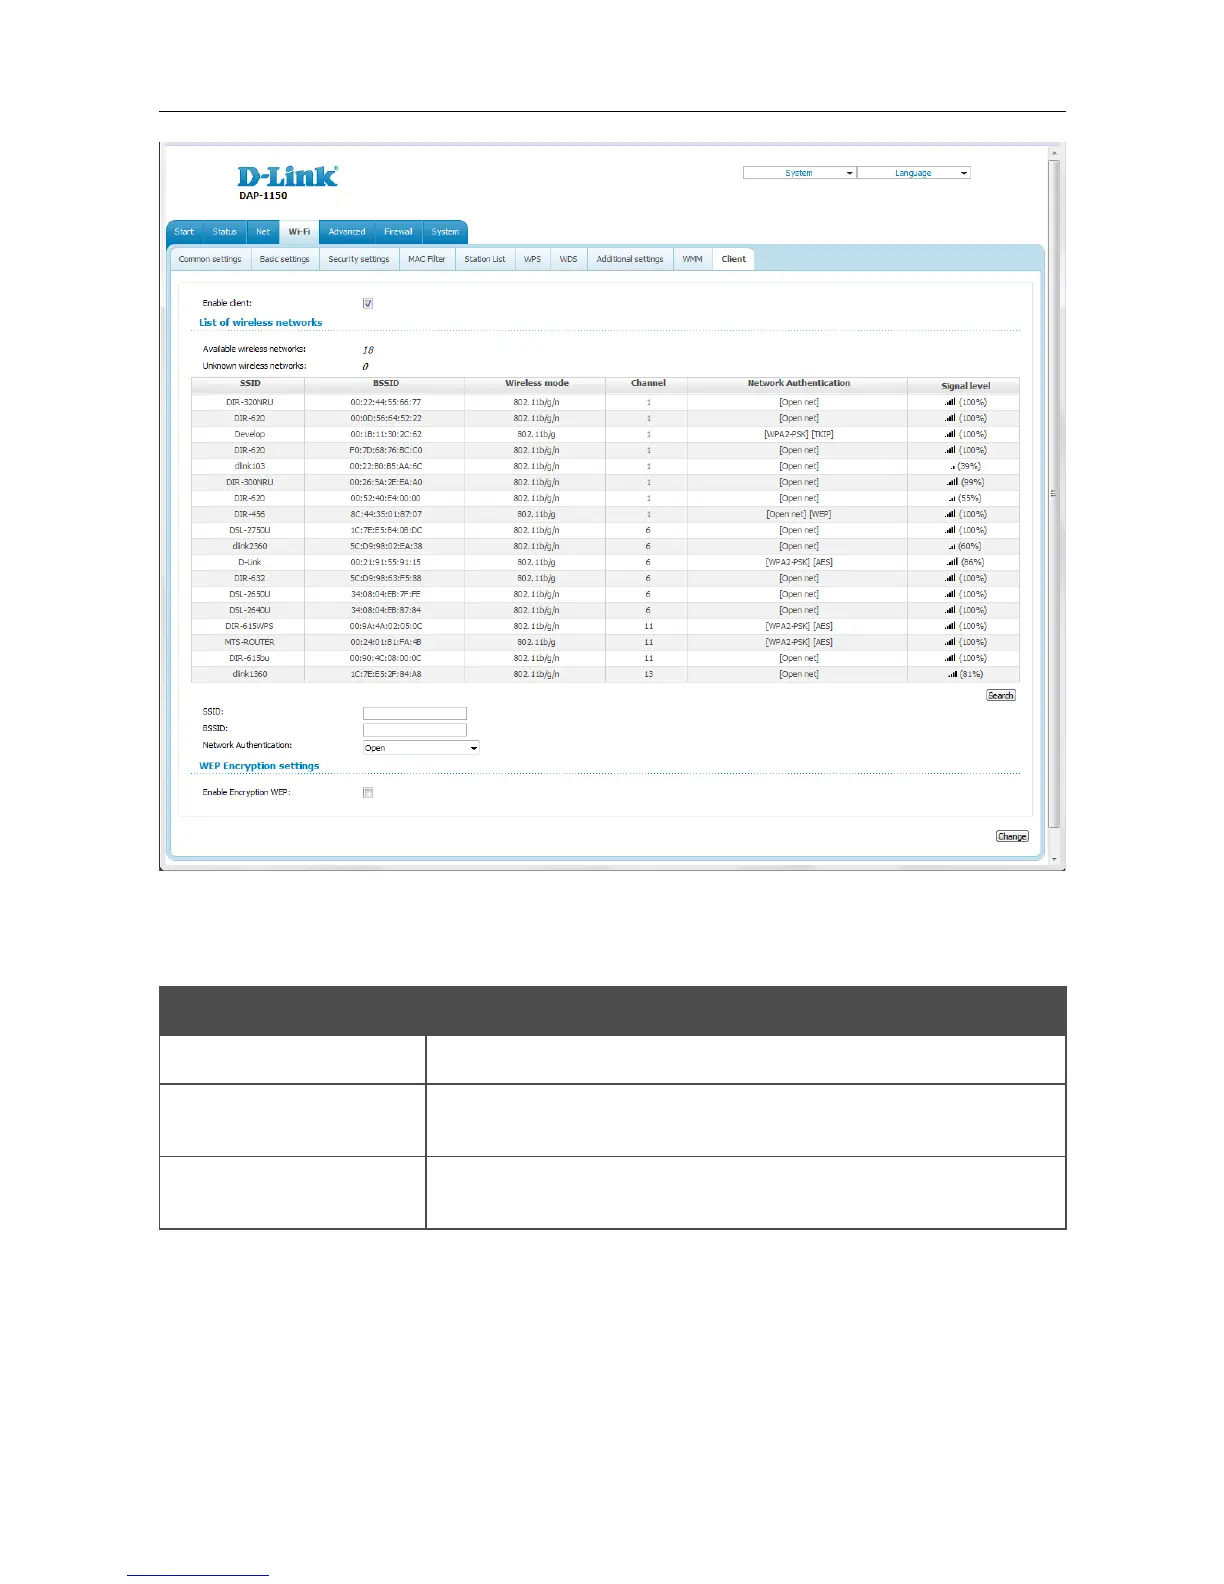1224x1584 pixels.
Task: Click the scrollbar down arrow
Action: click(x=1054, y=858)
